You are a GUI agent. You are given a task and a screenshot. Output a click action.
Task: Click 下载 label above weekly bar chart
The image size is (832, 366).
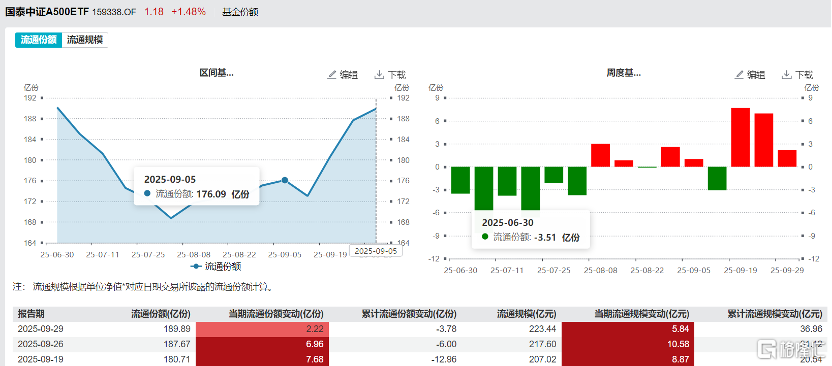coord(804,75)
